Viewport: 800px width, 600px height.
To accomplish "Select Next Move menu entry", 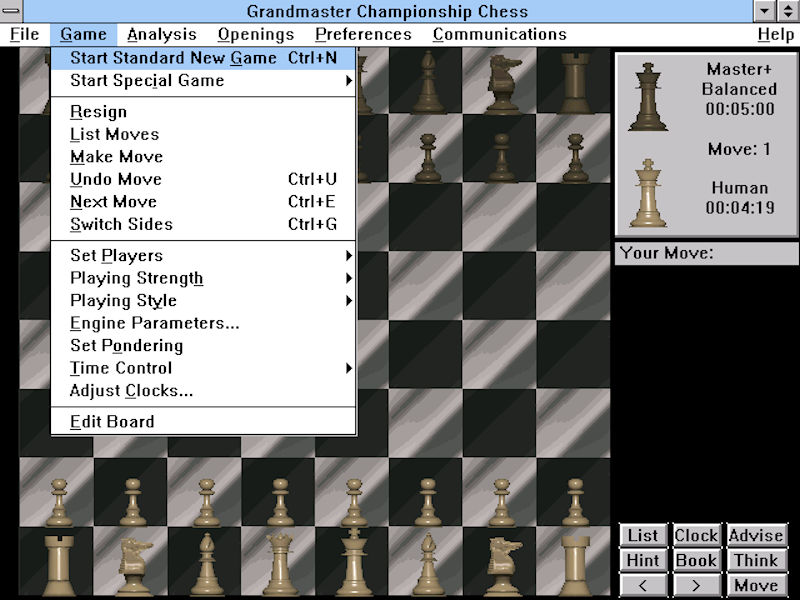I will click(x=203, y=201).
